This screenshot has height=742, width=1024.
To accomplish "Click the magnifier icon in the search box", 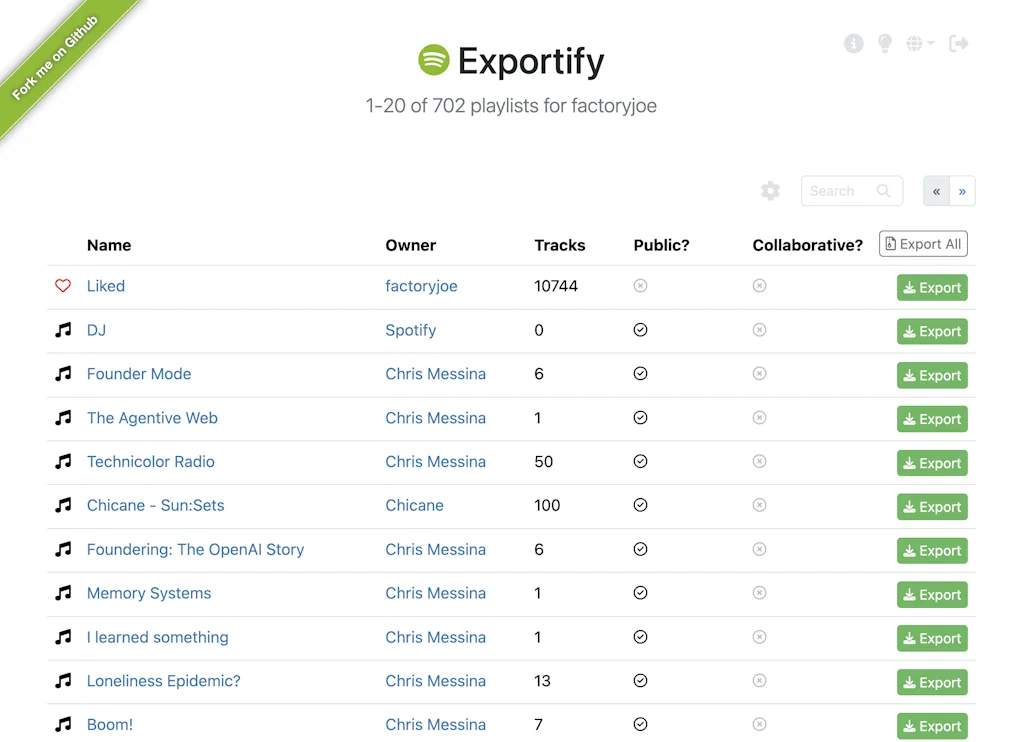I will pyautogui.click(x=883, y=190).
